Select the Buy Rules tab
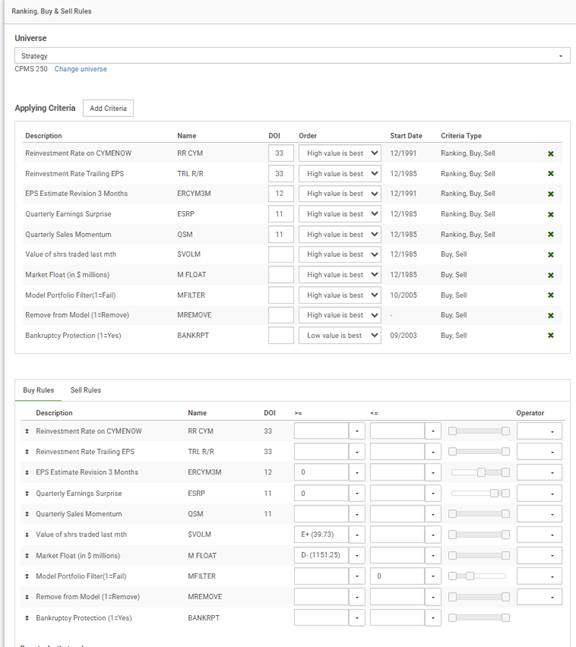 38,390
